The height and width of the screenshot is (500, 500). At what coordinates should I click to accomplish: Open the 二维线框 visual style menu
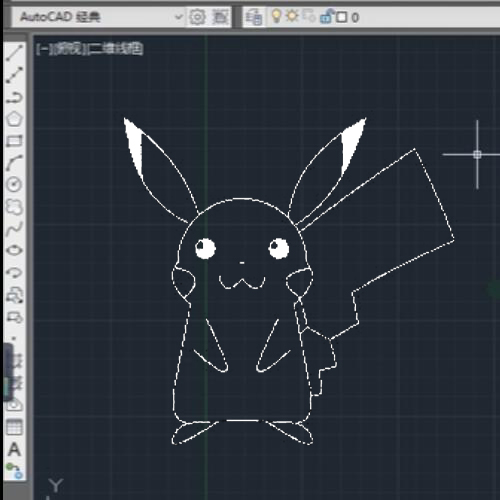coord(115,49)
